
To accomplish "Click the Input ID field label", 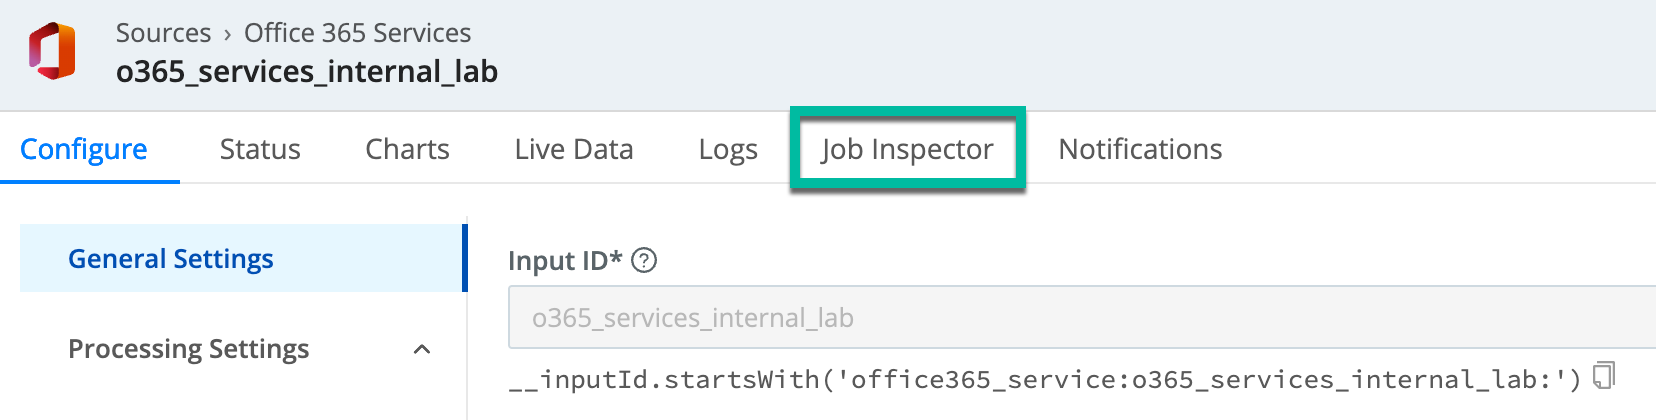I will [x=565, y=261].
